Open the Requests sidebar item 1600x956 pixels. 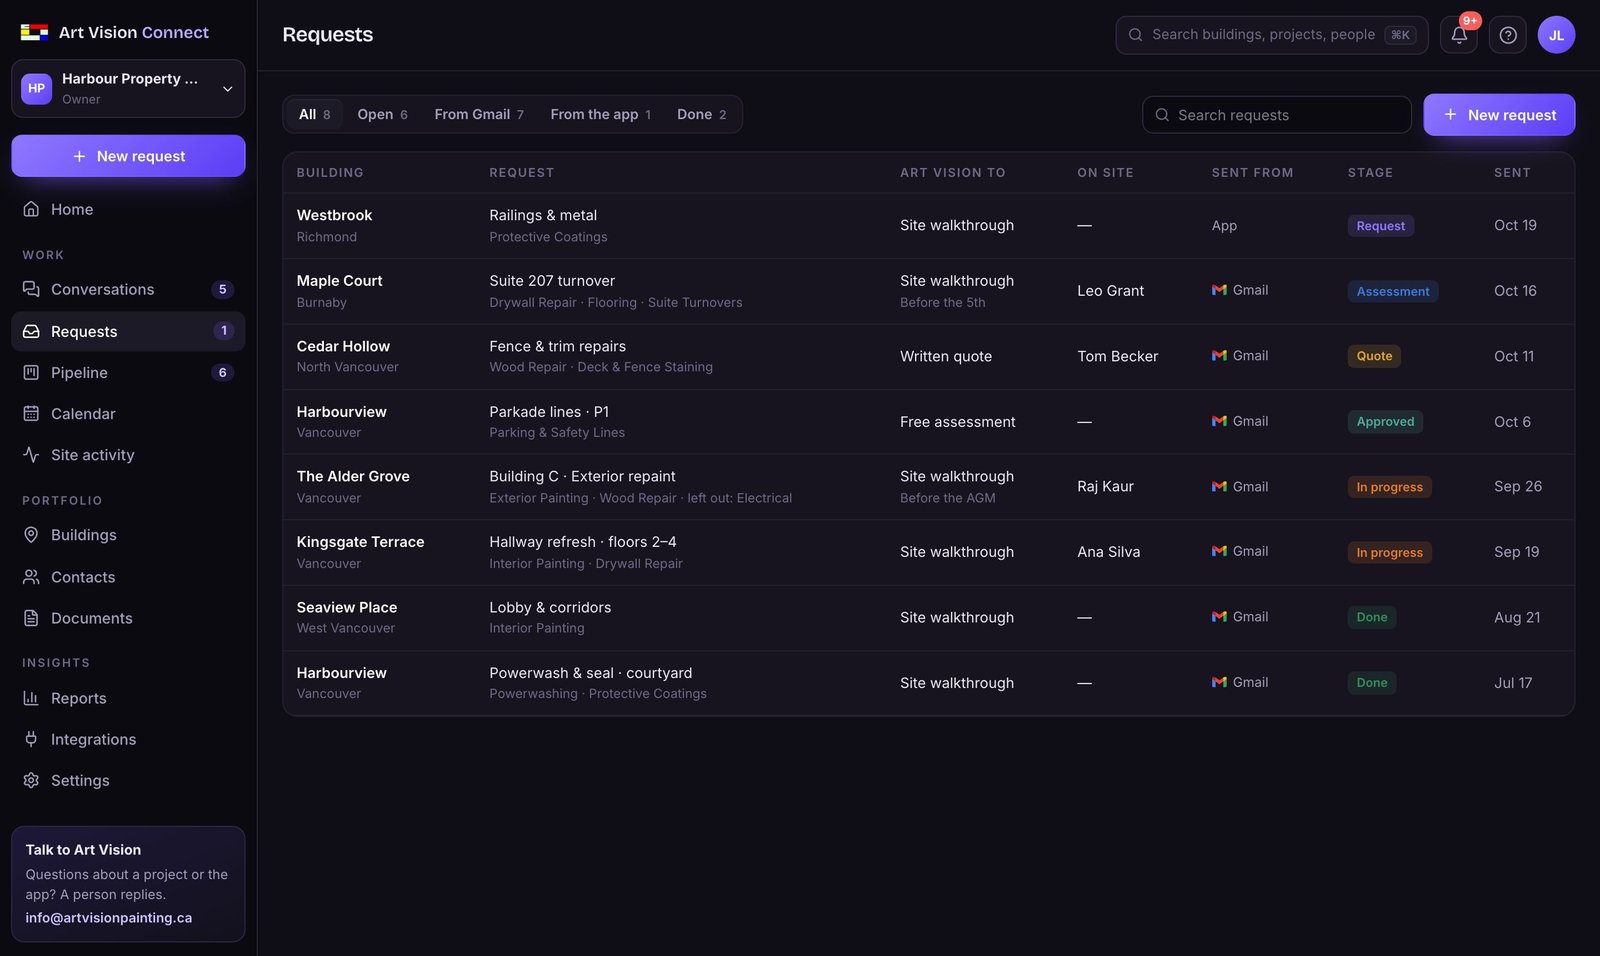pyautogui.click(x=128, y=331)
